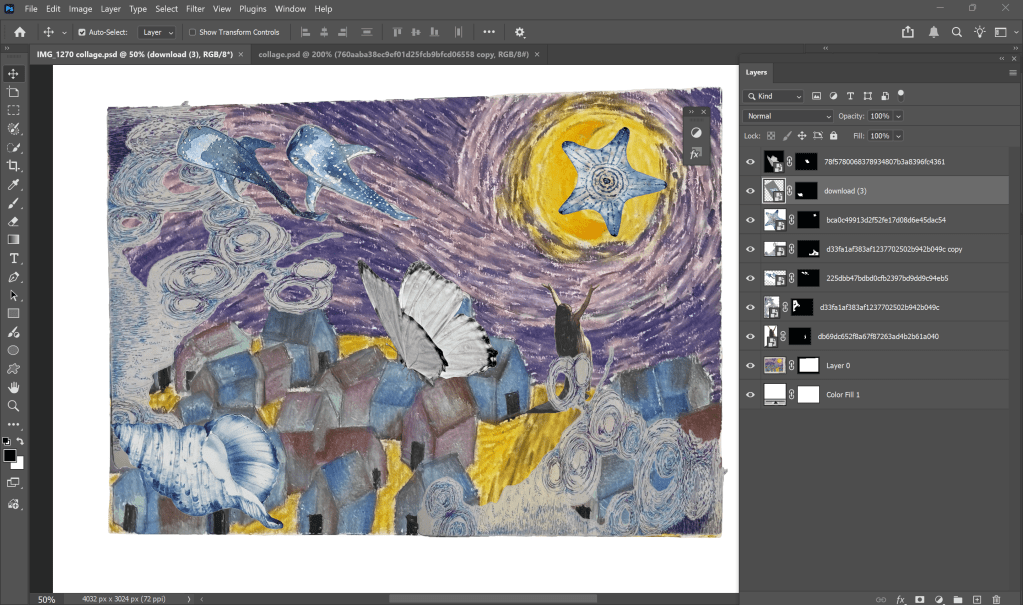Open the Filter menu
Screen dimensions: 1023x605
click(x=195, y=9)
